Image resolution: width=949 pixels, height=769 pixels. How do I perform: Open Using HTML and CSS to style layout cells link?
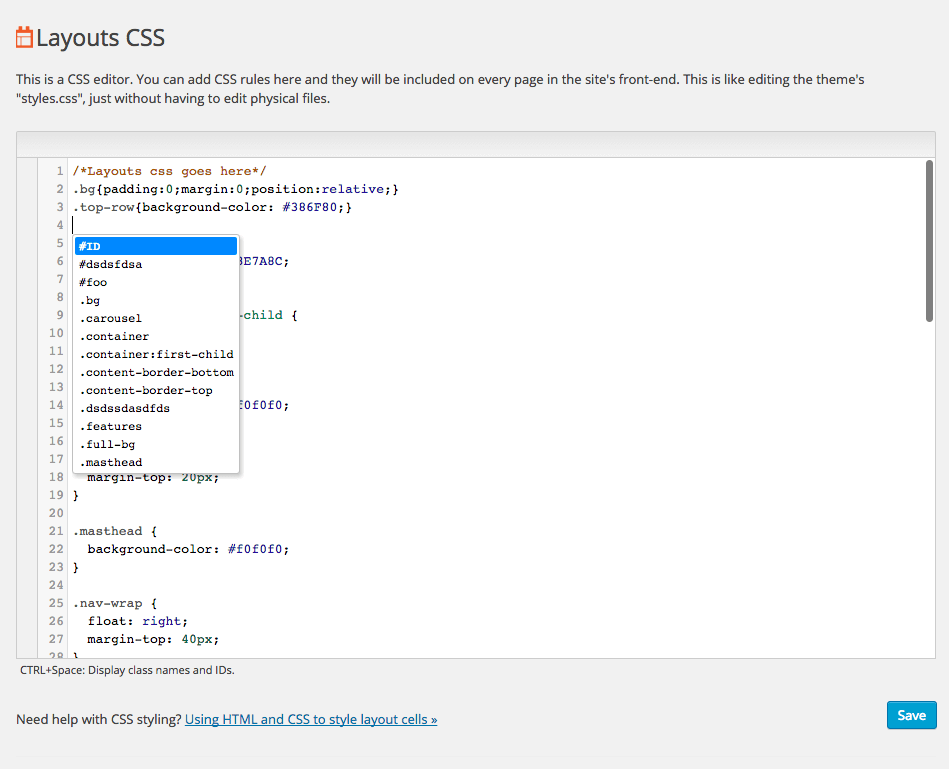pos(311,719)
